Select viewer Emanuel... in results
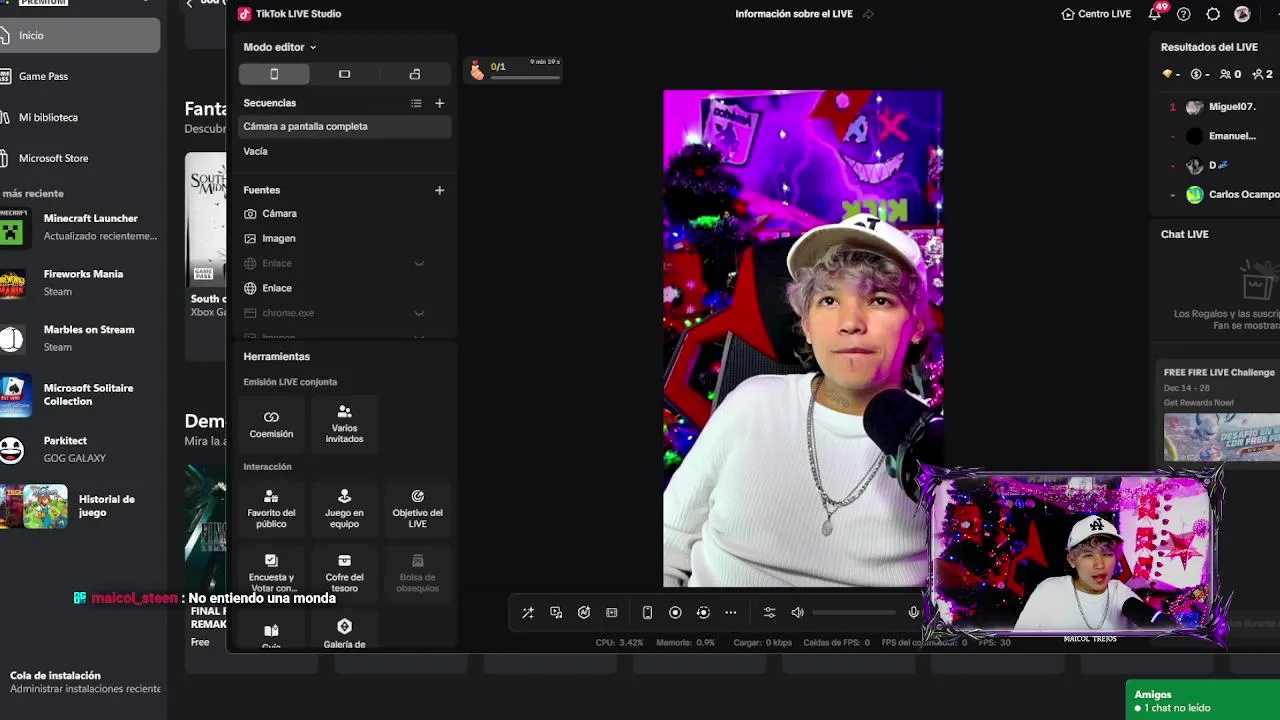1280x720 pixels. (1222, 136)
